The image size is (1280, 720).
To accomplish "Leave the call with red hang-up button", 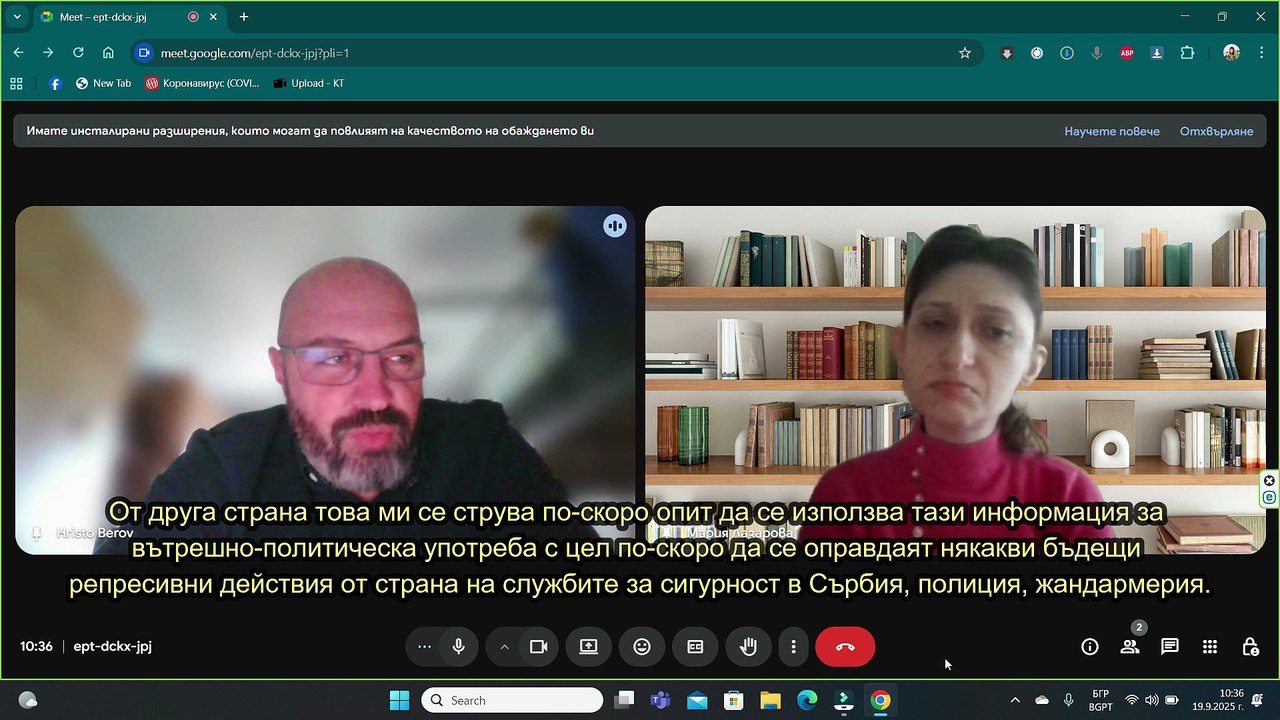I will pyautogui.click(x=845, y=647).
